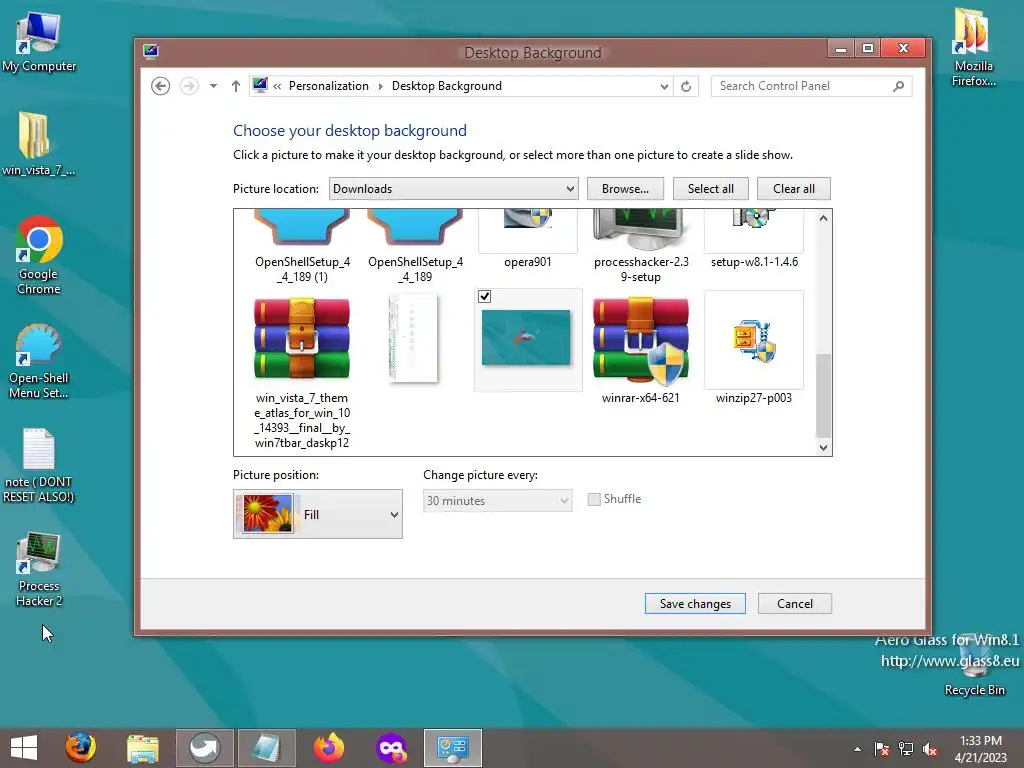Launch Google Chrome desktop shortcut
The height and width of the screenshot is (768, 1024).
pyautogui.click(x=39, y=255)
